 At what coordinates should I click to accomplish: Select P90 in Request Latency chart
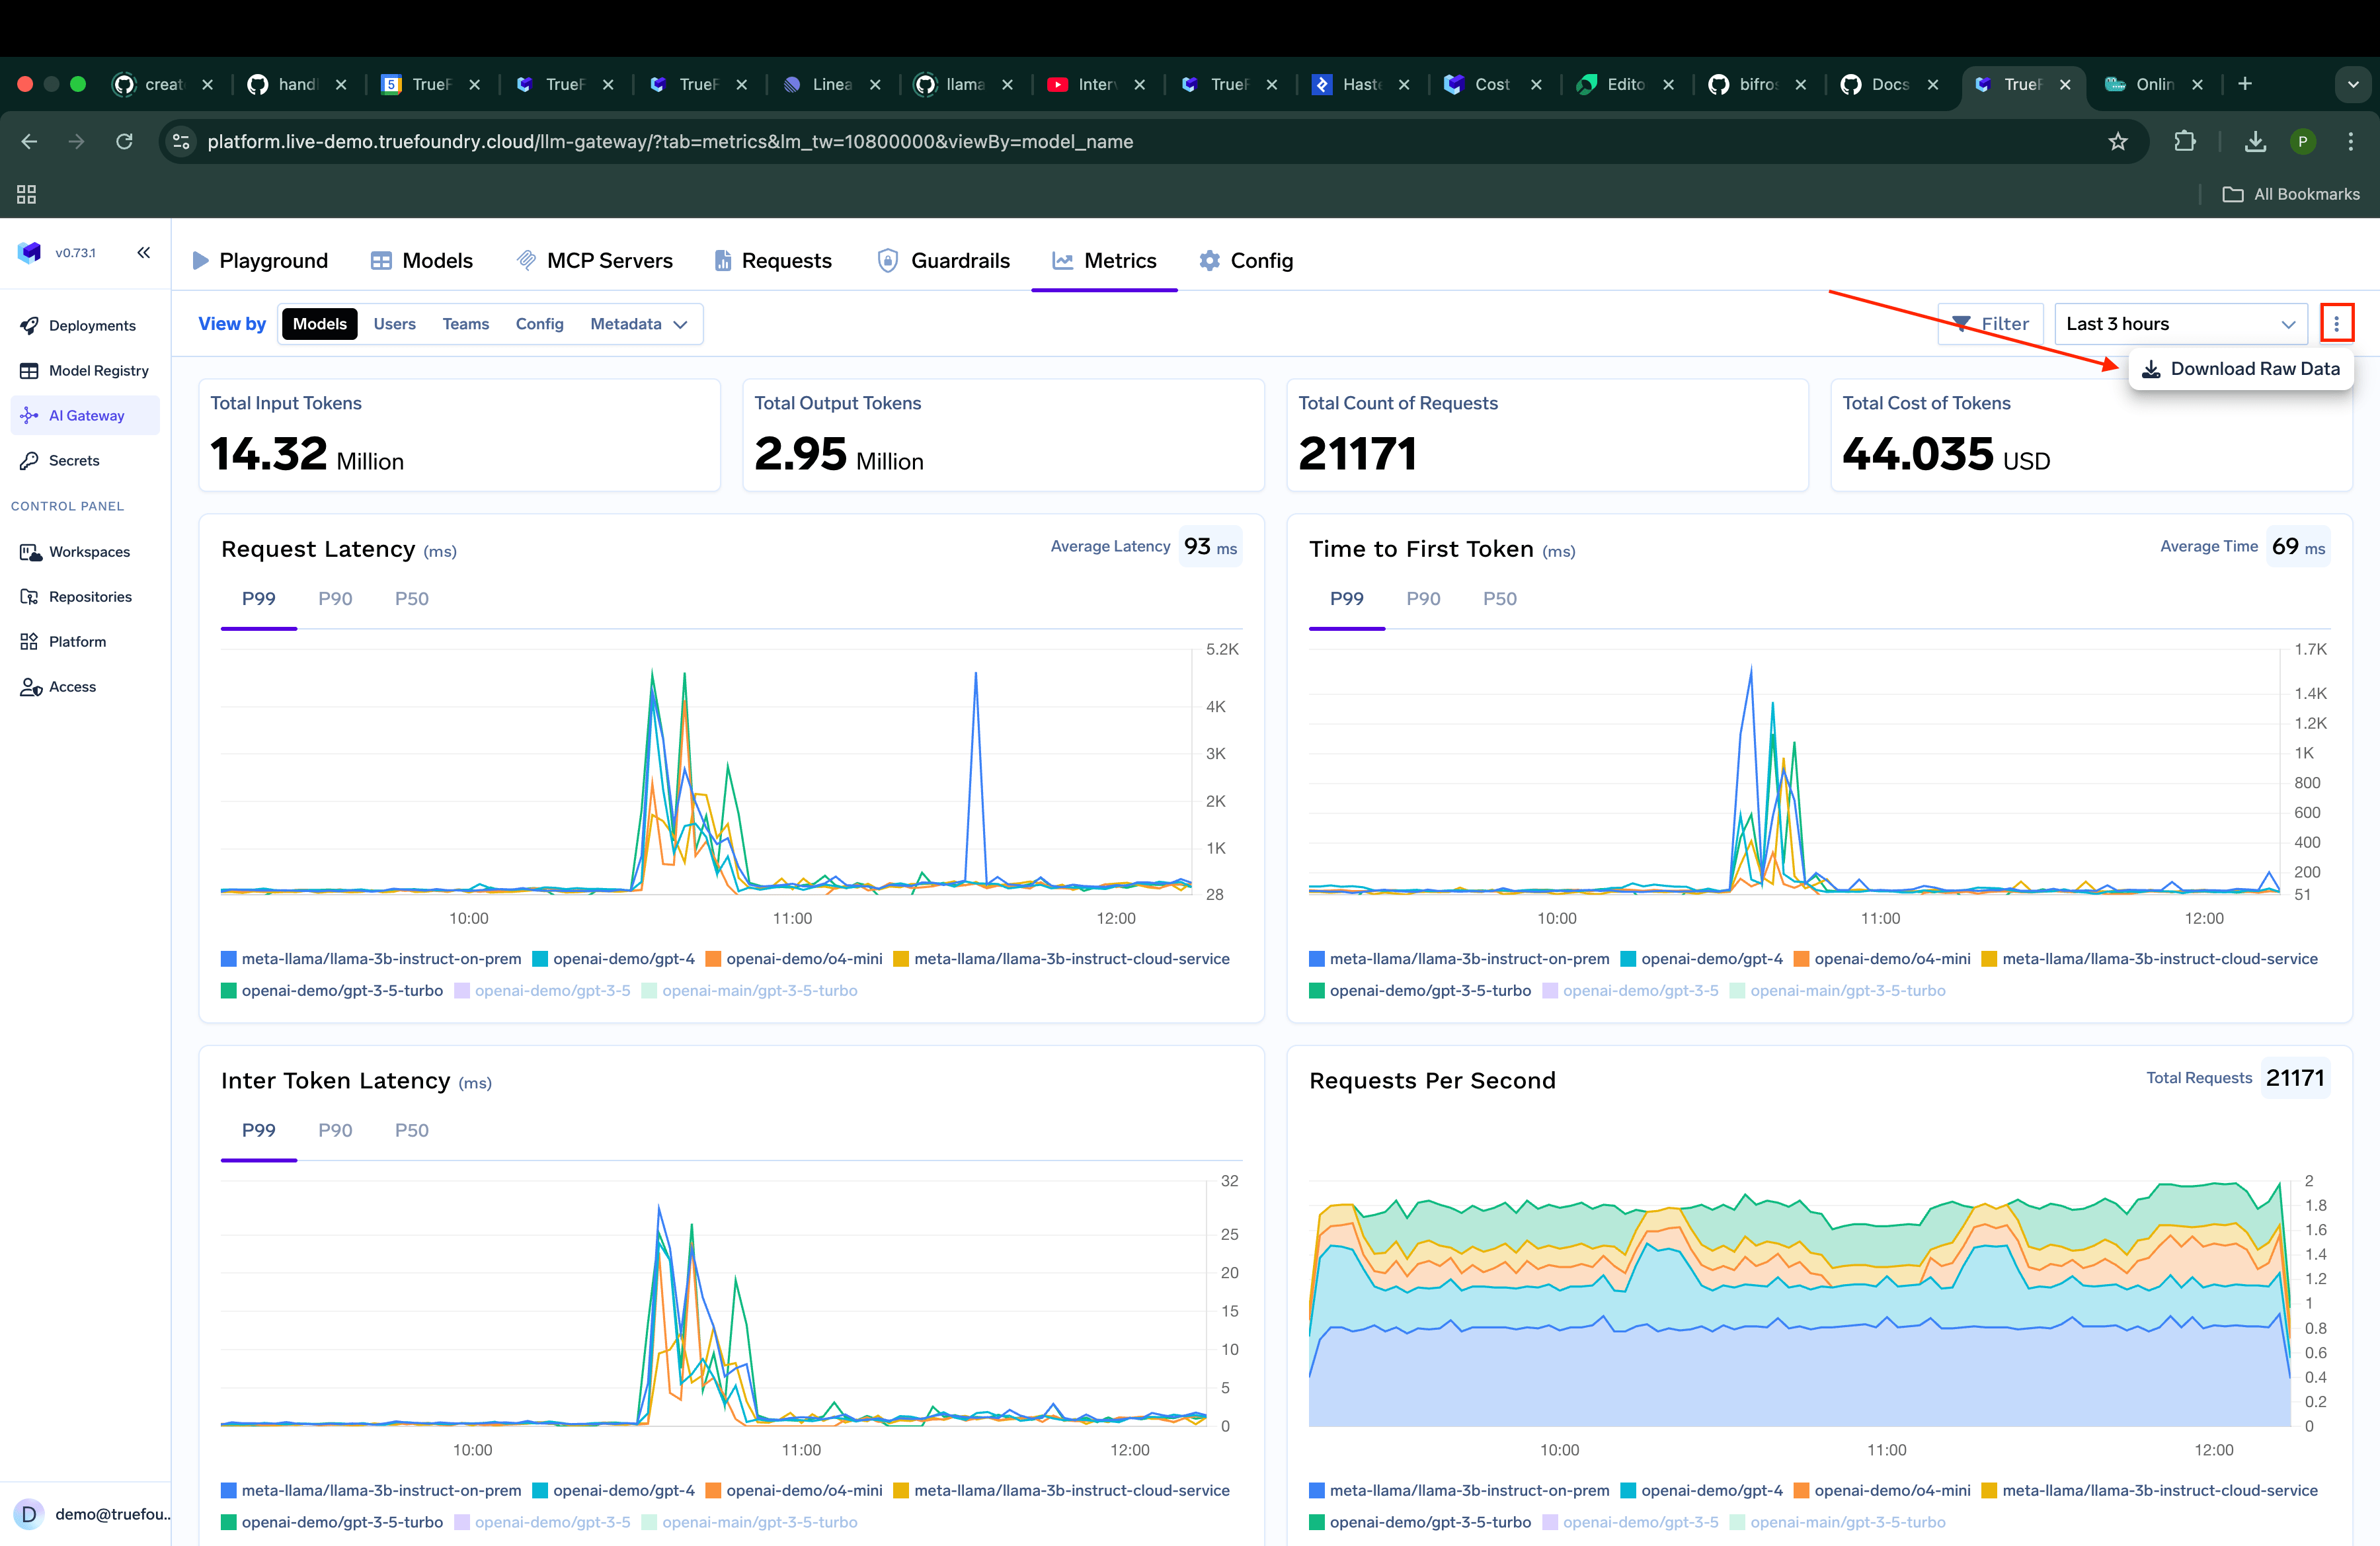[x=335, y=599]
